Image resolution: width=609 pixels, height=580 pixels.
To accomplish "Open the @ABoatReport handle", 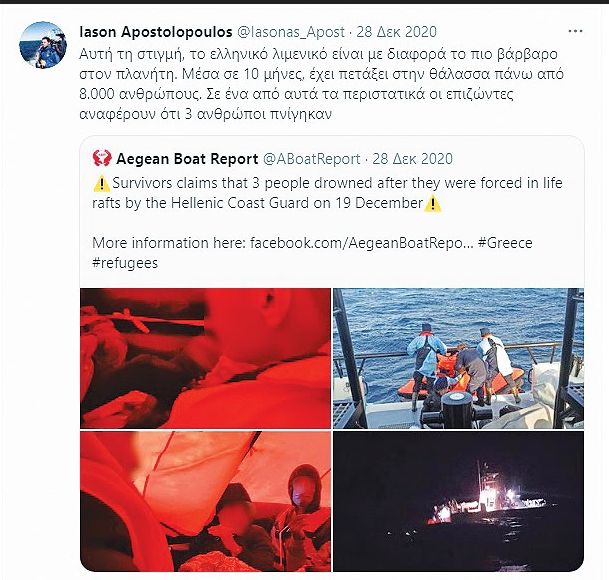I will point(311,159).
